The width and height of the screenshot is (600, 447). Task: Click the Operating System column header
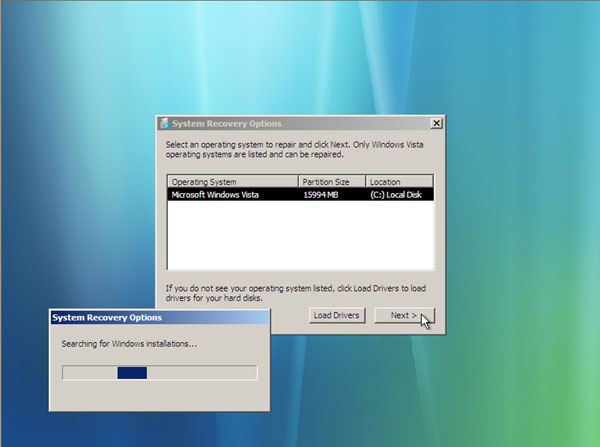coord(233,181)
